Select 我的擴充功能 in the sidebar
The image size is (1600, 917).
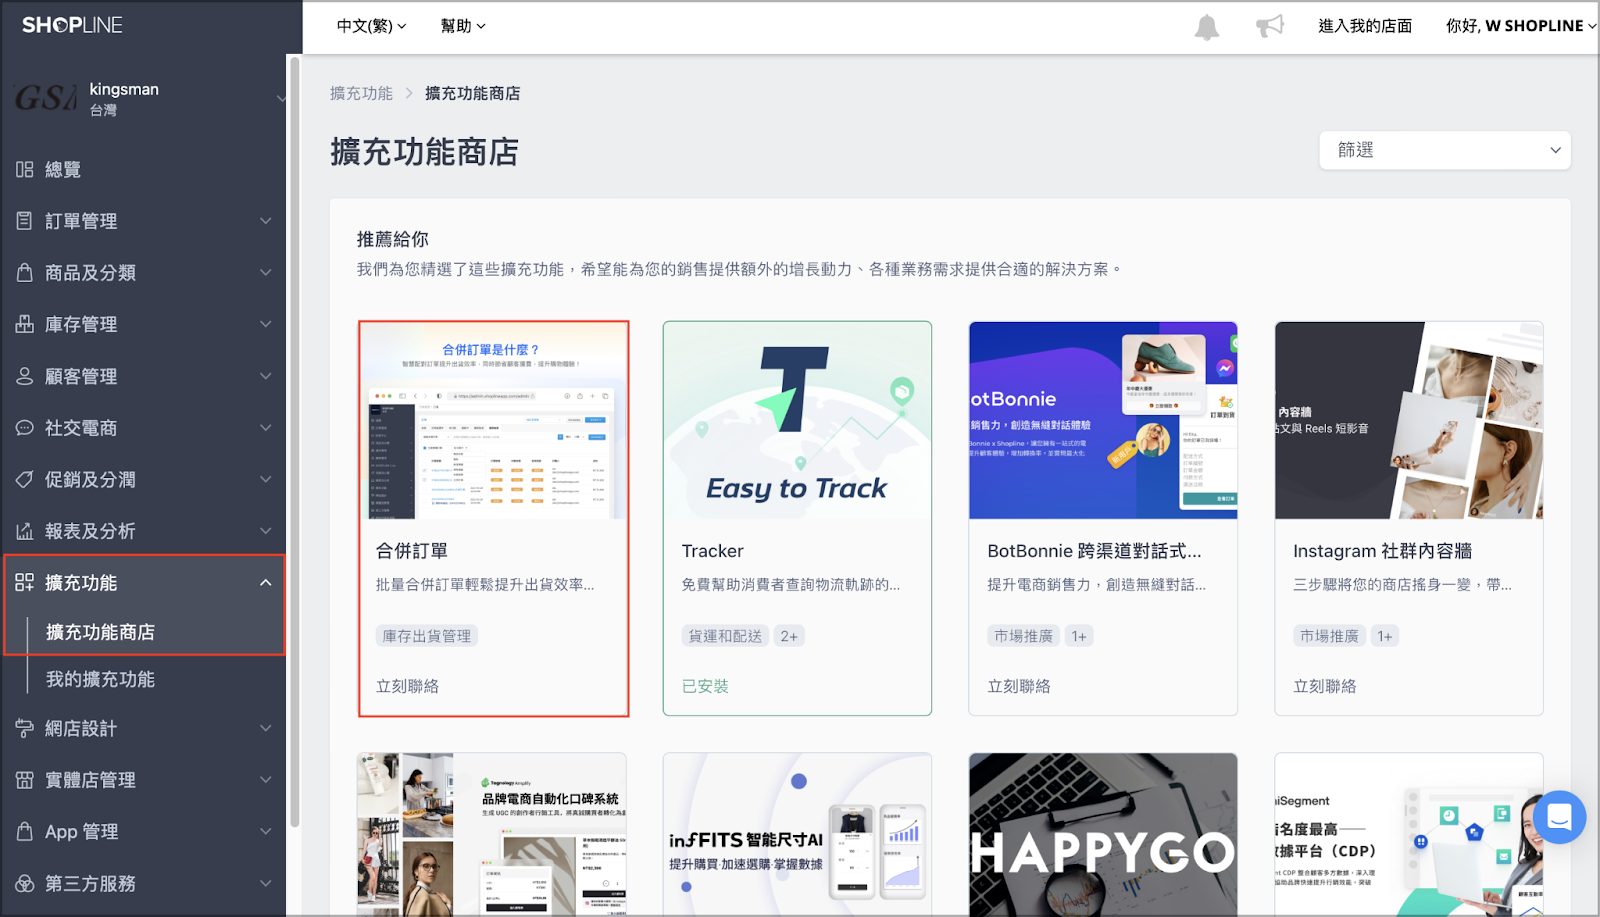click(x=100, y=680)
